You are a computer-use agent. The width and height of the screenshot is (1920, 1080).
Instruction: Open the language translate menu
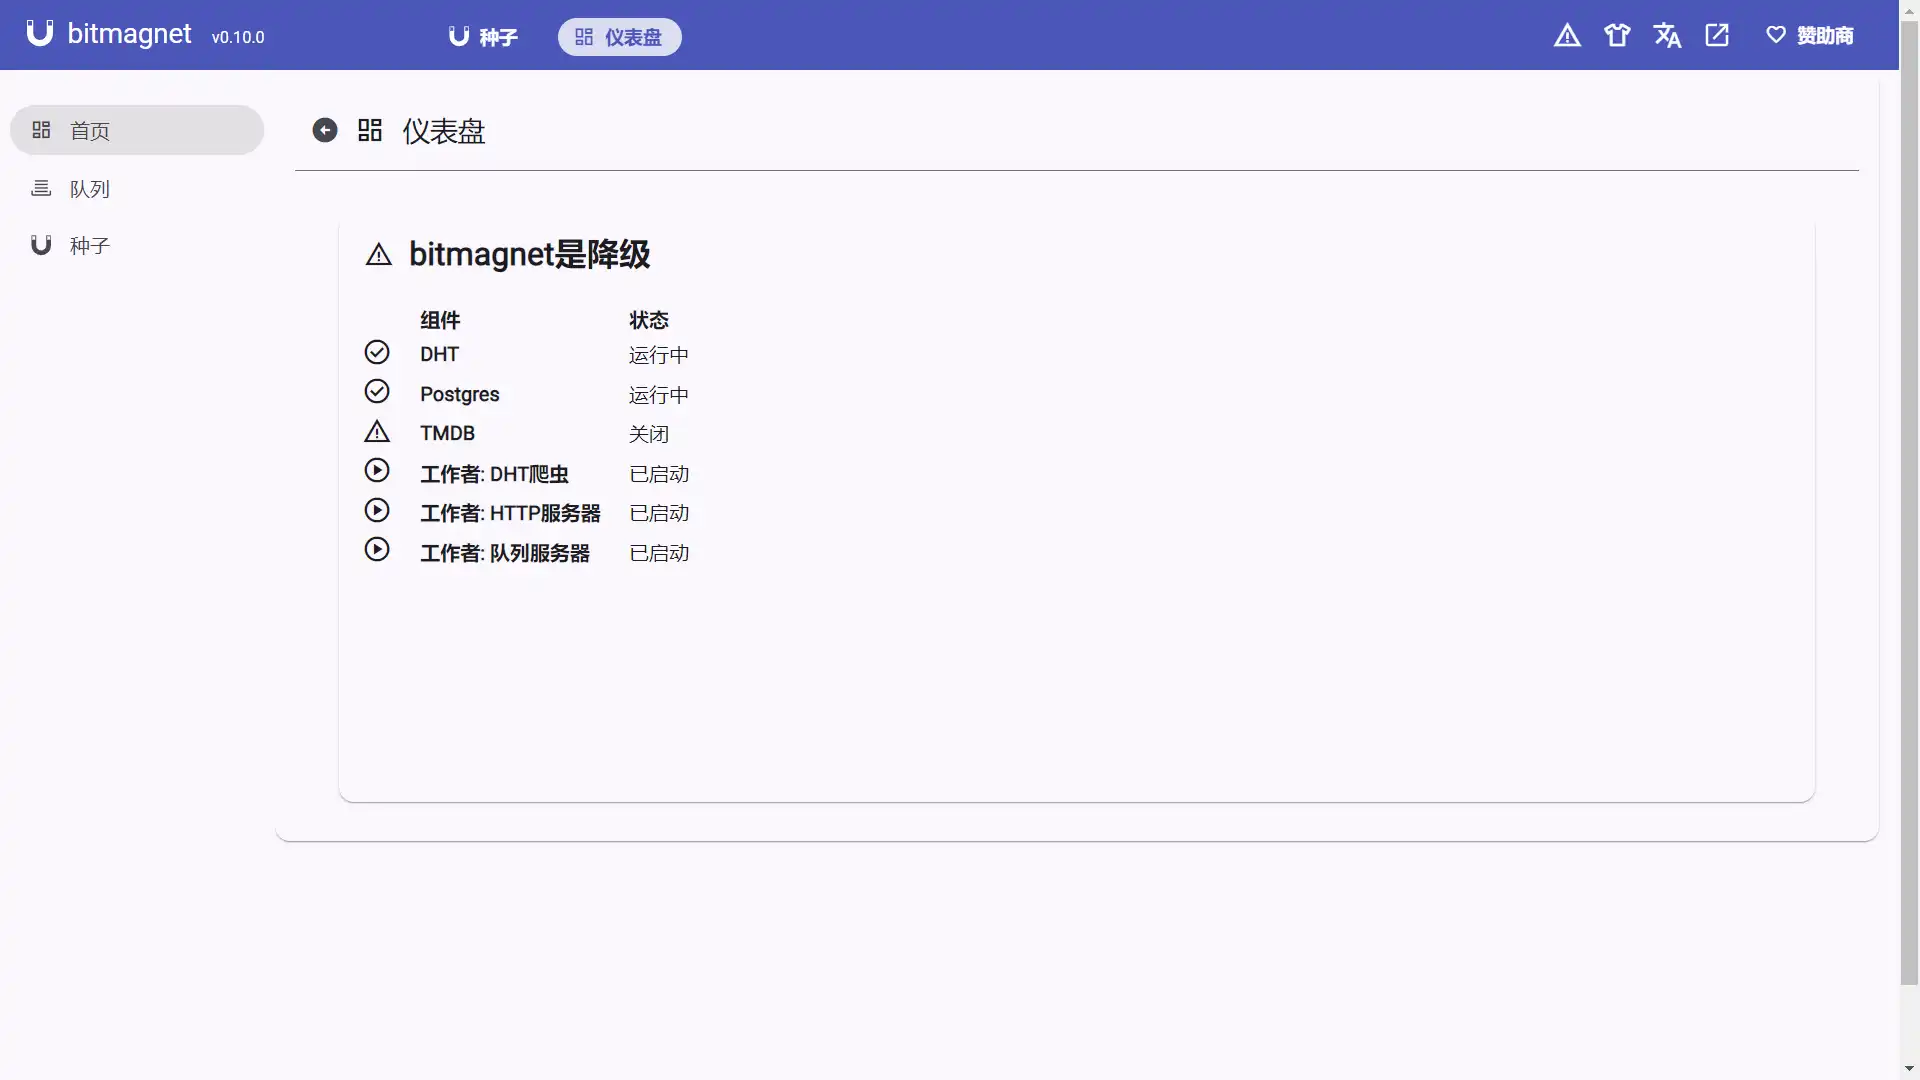(x=1667, y=36)
